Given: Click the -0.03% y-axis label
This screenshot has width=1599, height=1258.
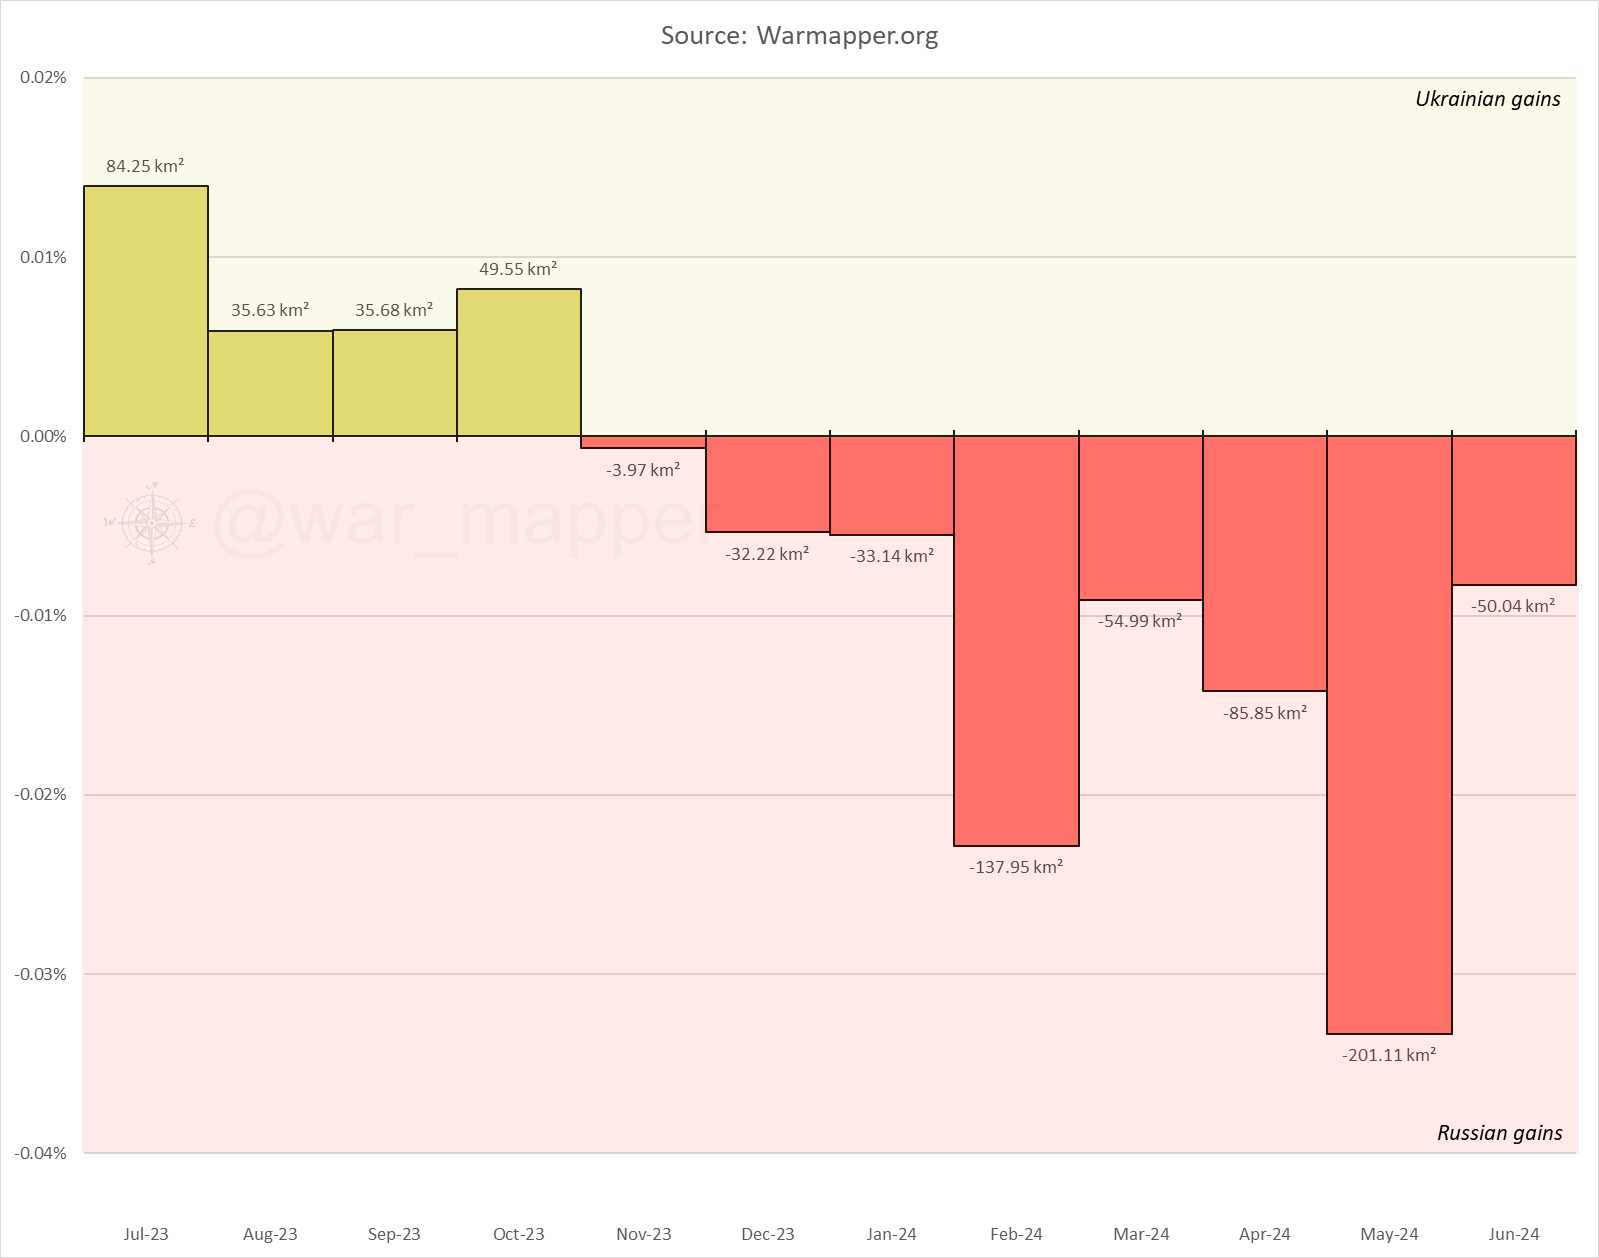Looking at the screenshot, I should pos(40,974).
